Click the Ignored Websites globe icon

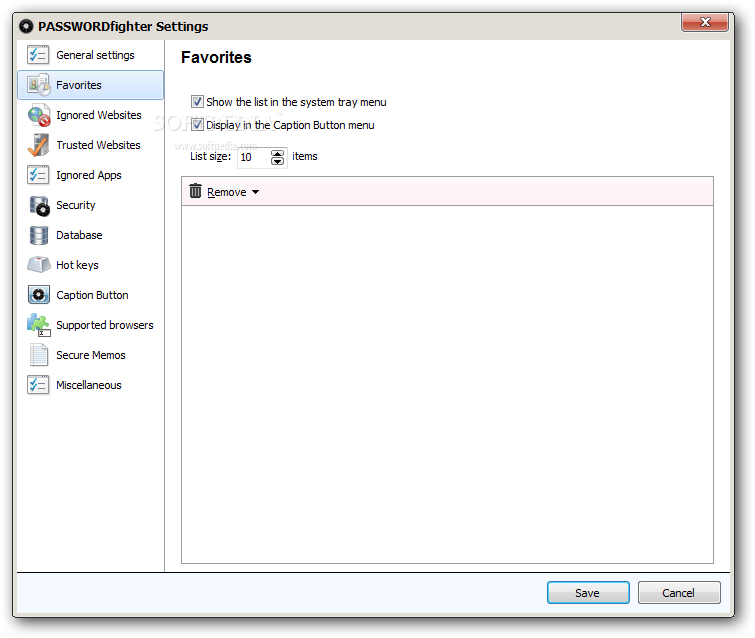[39, 115]
